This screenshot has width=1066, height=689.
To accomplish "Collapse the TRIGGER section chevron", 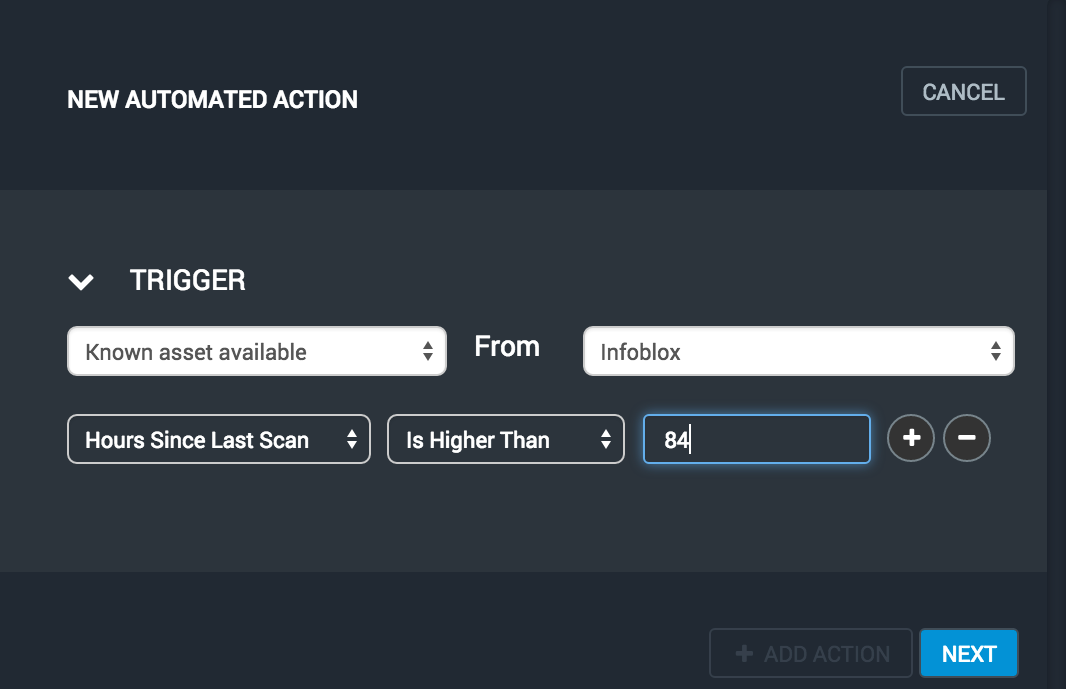I will pyautogui.click(x=81, y=282).
